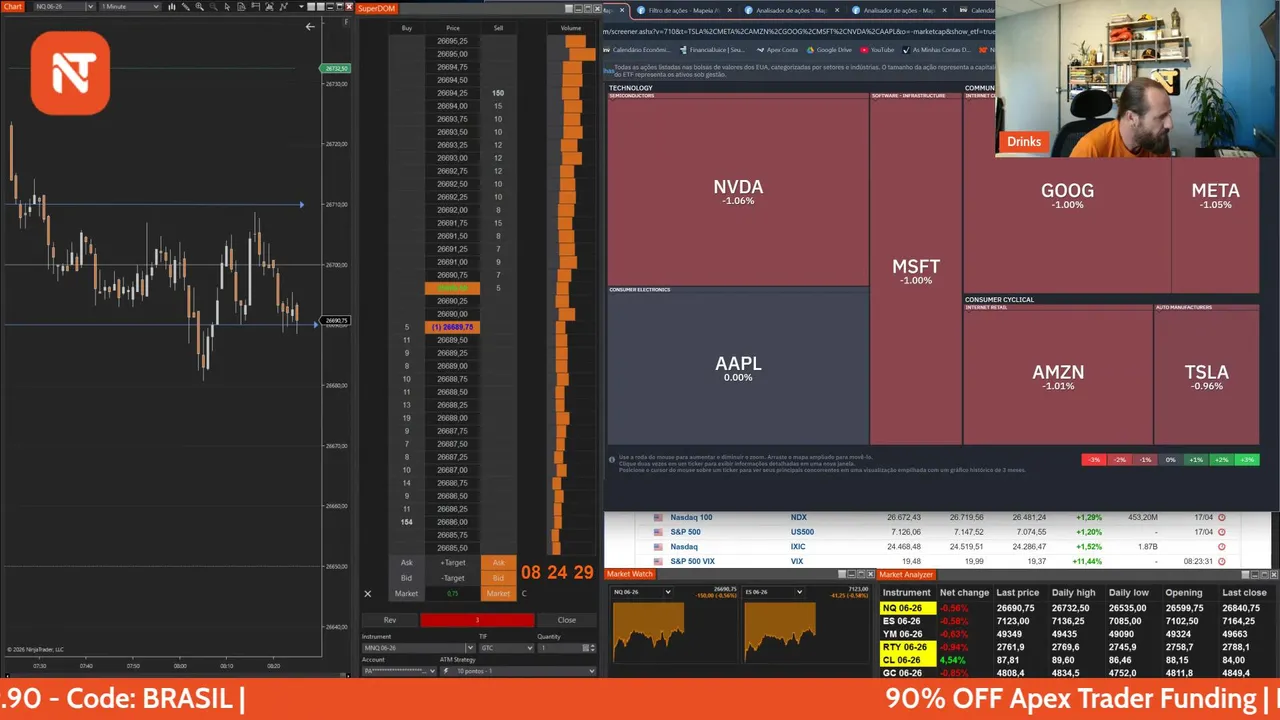Screen dimensions: 1280x720
Task: Open the ATM Strategy dropdown
Action: [x=592, y=671]
